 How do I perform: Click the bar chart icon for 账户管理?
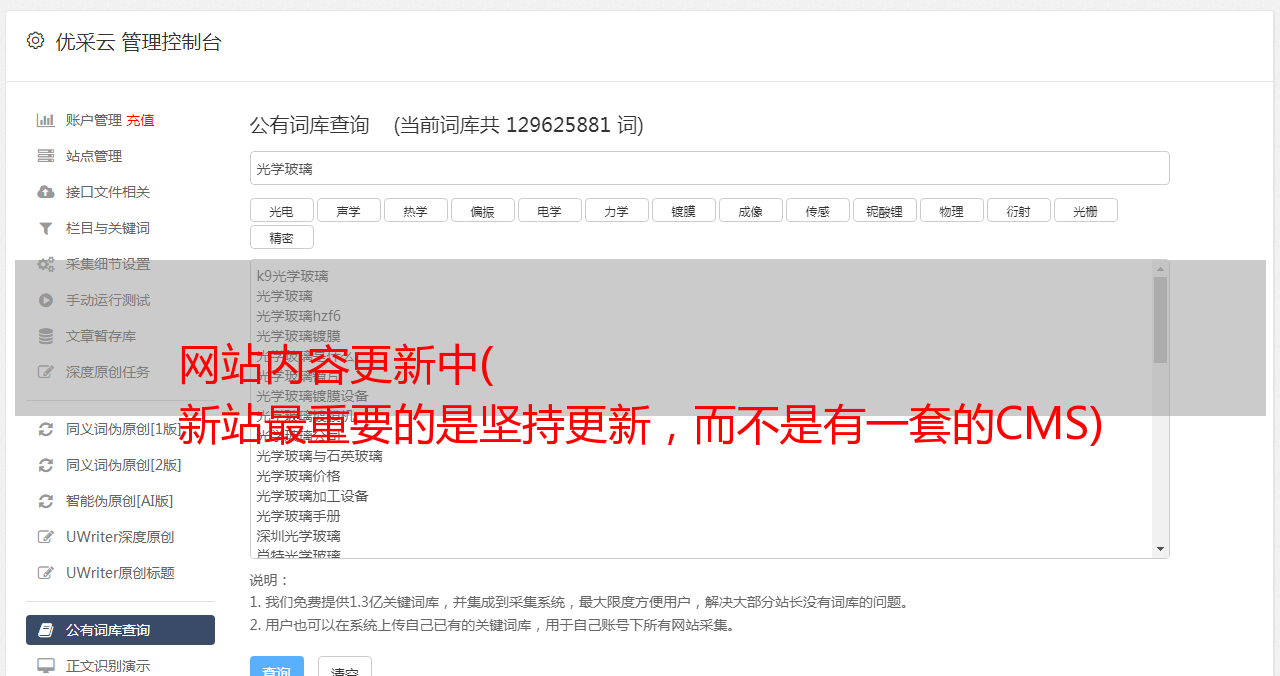(x=45, y=120)
